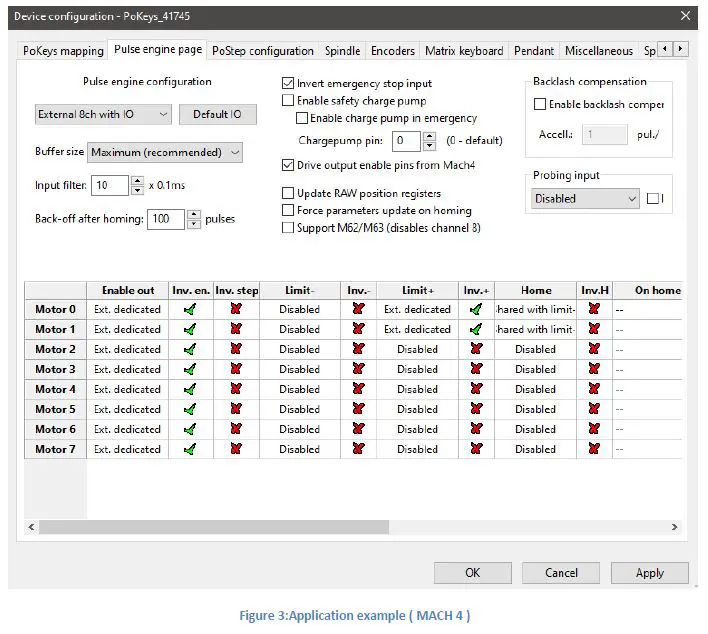Open PoStep configuration tab

(x=263, y=51)
